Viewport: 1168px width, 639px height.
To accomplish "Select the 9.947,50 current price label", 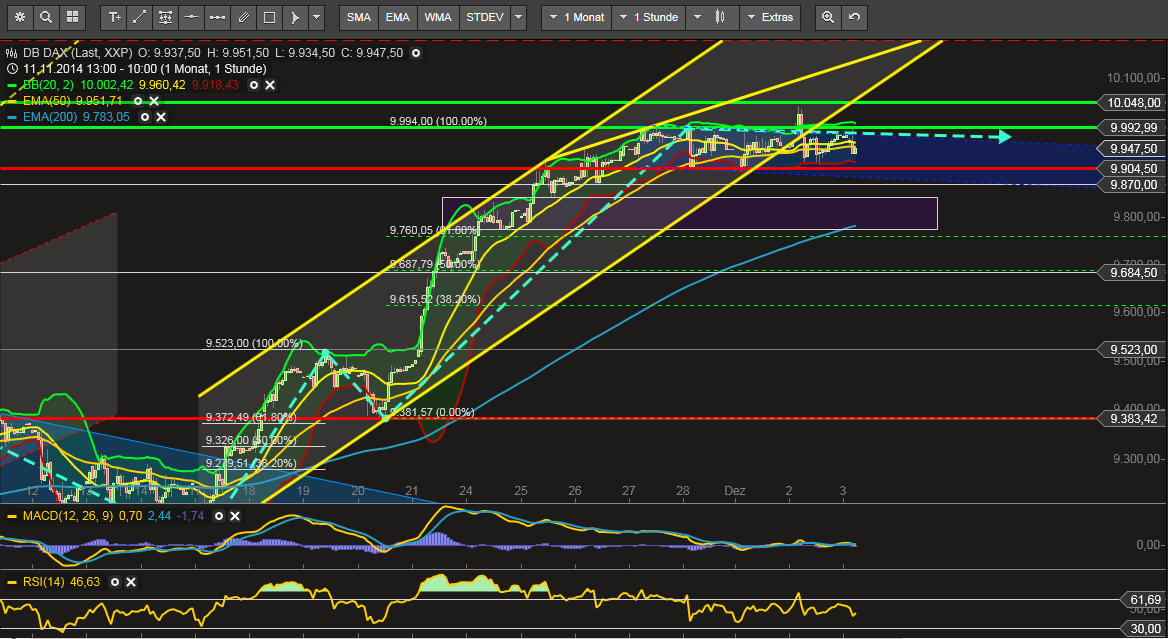I will 1132,148.
